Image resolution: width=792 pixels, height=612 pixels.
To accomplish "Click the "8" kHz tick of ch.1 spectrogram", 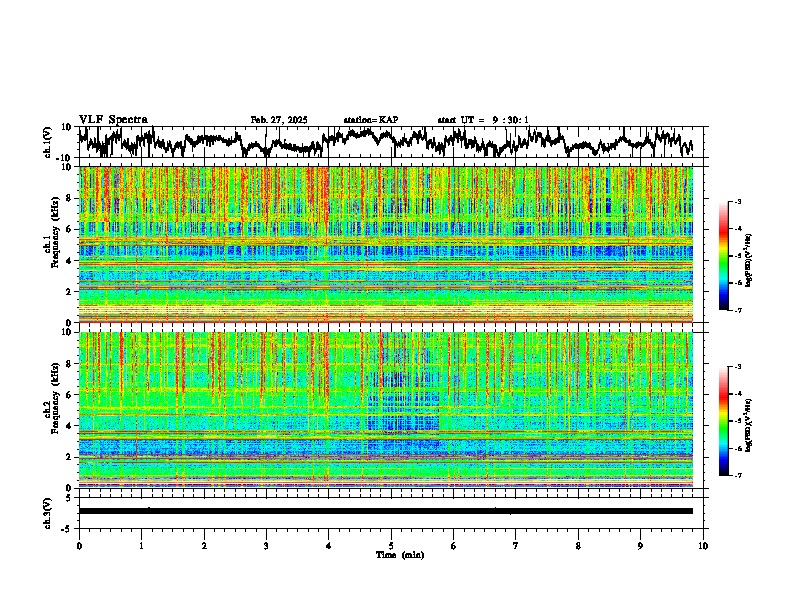I will point(70,198).
